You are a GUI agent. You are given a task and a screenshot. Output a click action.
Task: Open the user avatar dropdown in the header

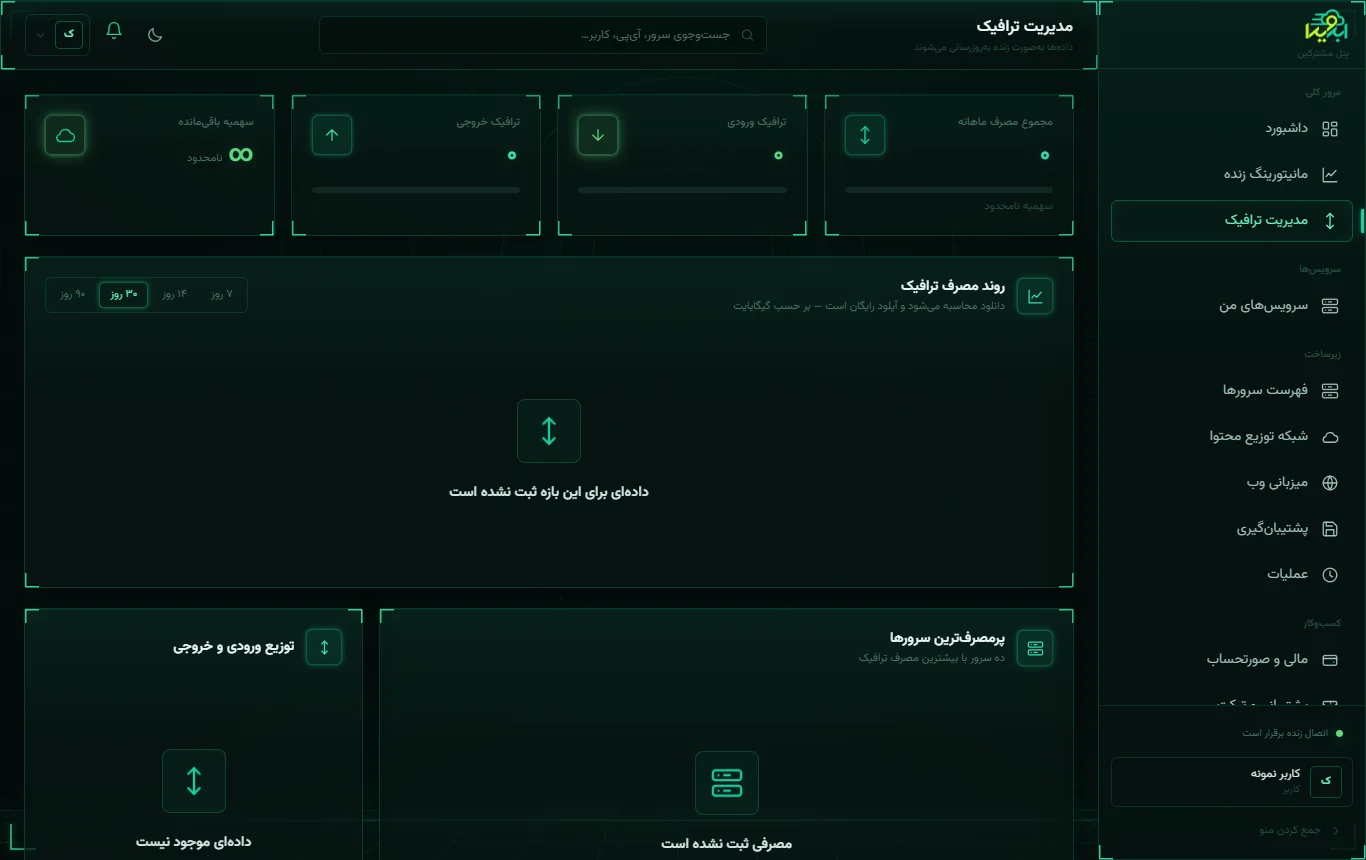pos(57,34)
